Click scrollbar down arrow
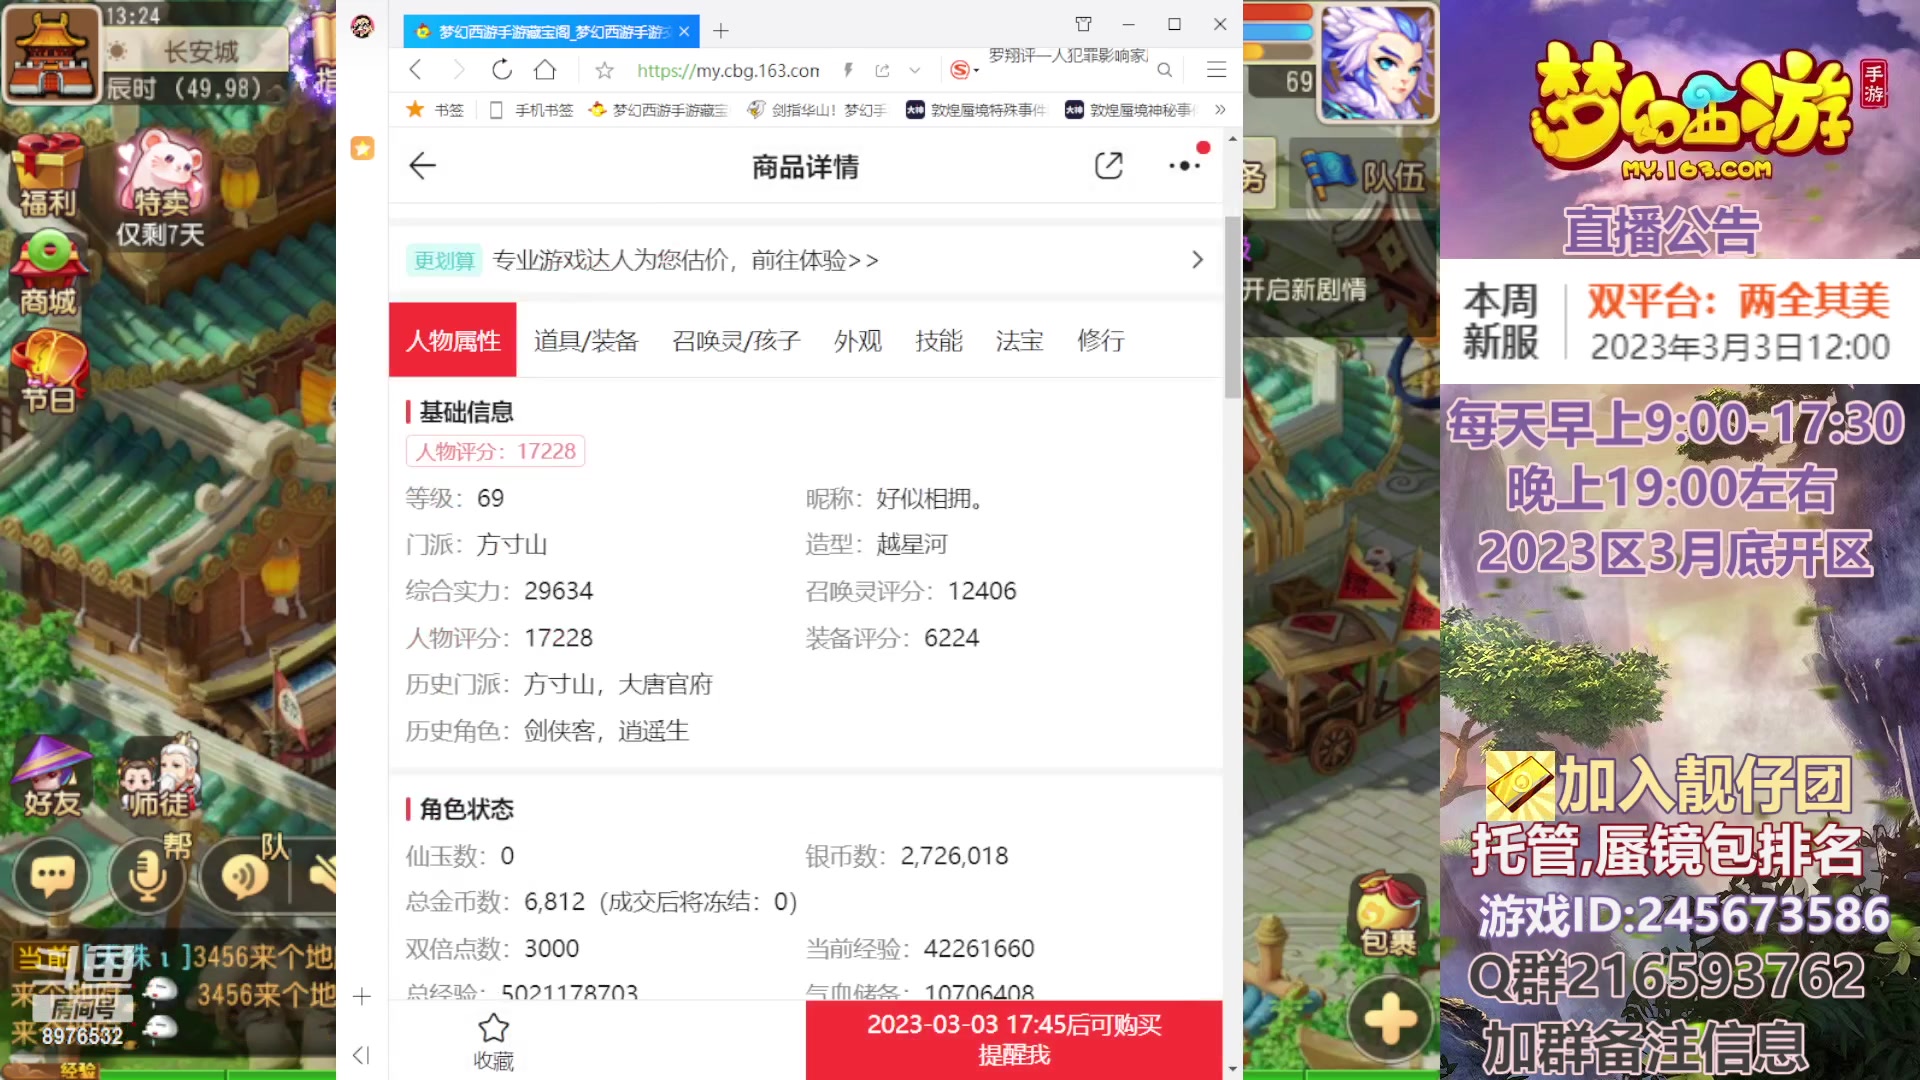1920x1080 pixels. (x=1233, y=1068)
